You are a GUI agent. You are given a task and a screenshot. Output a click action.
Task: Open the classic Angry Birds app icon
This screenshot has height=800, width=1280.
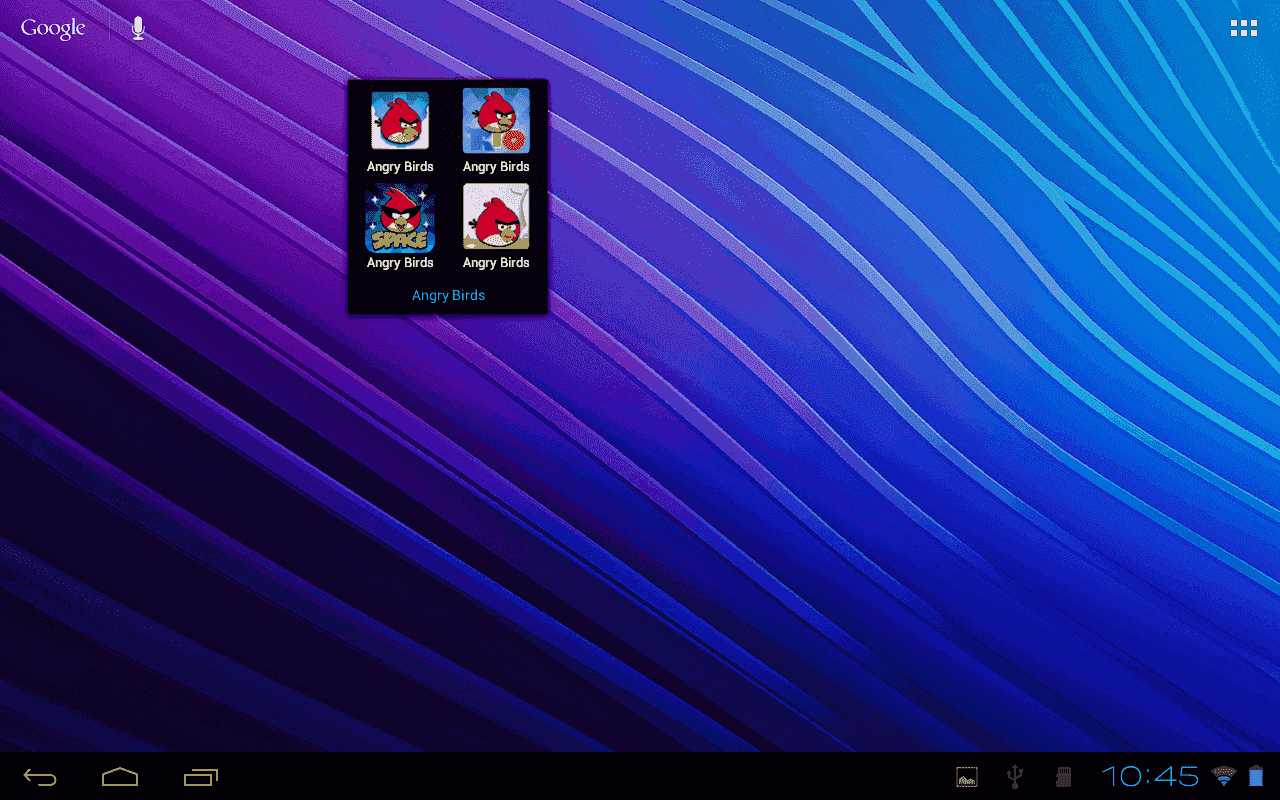(400, 121)
